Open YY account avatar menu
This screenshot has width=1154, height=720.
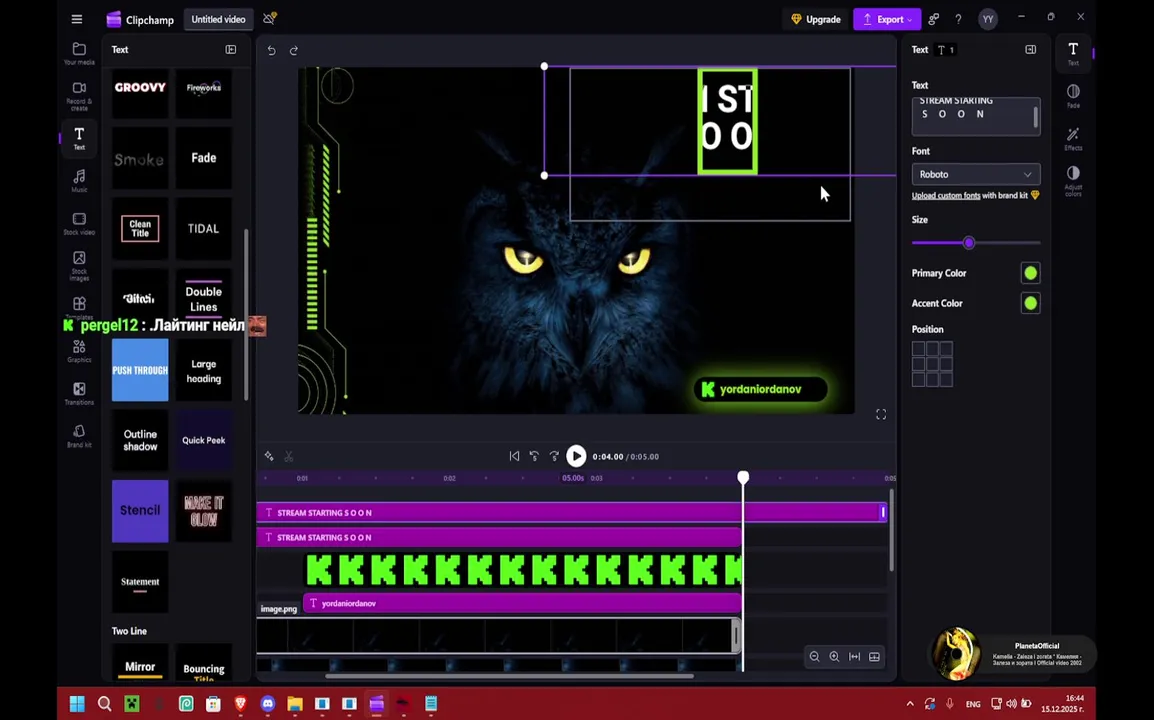click(x=988, y=19)
